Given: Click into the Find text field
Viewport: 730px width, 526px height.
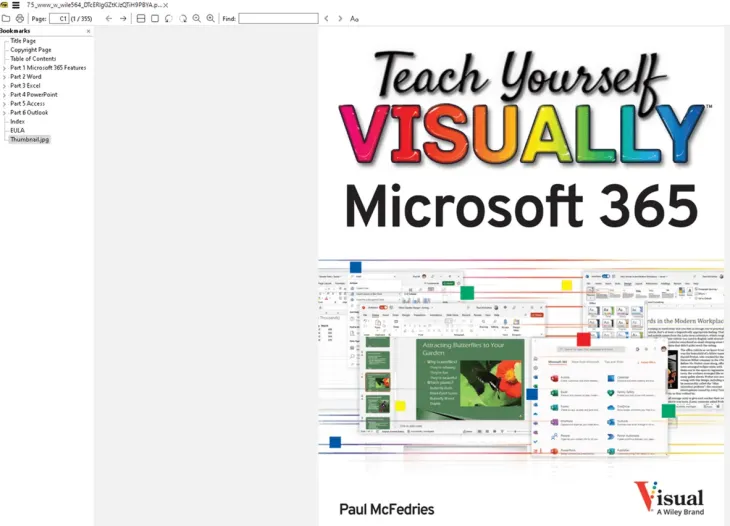Looking at the screenshot, I should click(x=278, y=18).
